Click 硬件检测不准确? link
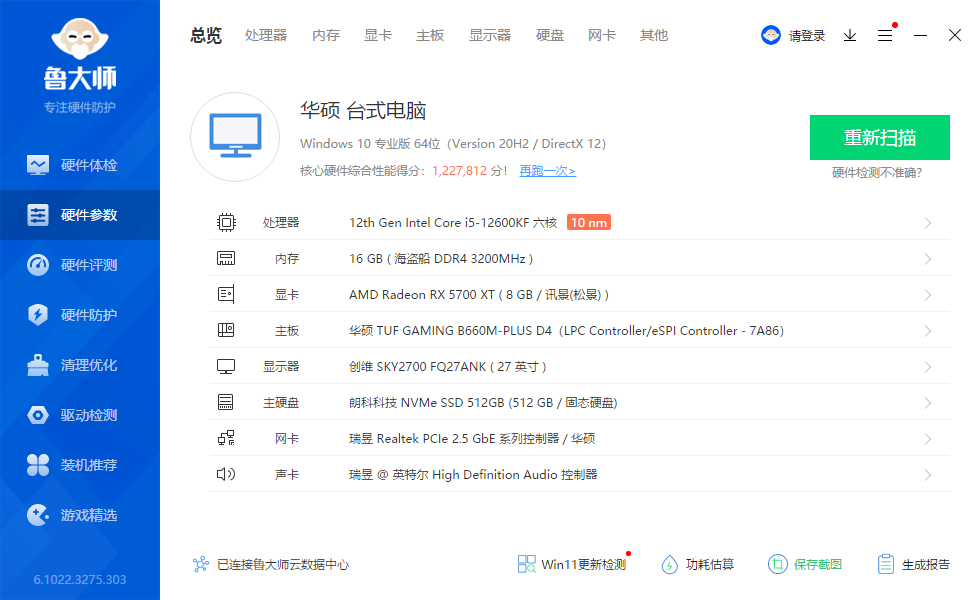Viewport: 980px width, 600px height. pyautogui.click(x=877, y=172)
